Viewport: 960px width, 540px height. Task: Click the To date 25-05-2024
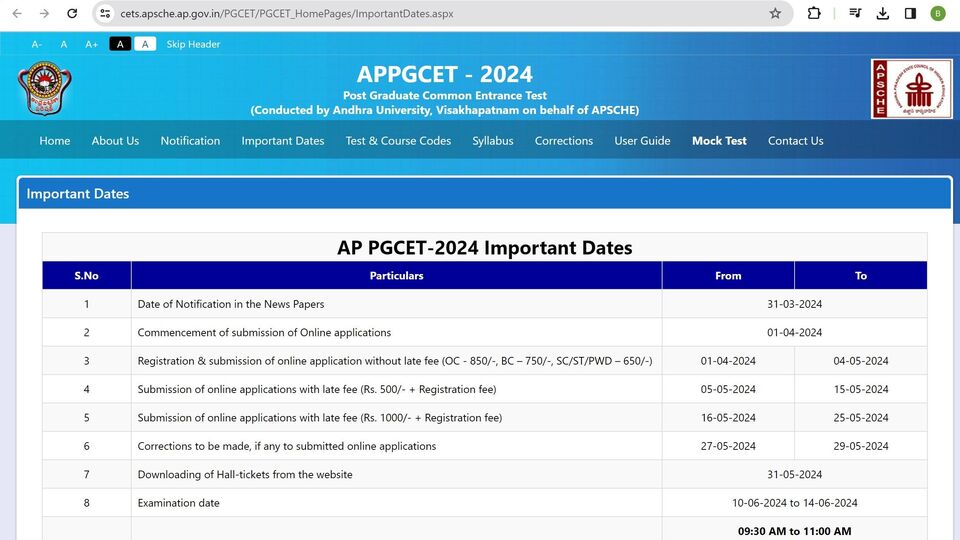coord(861,418)
